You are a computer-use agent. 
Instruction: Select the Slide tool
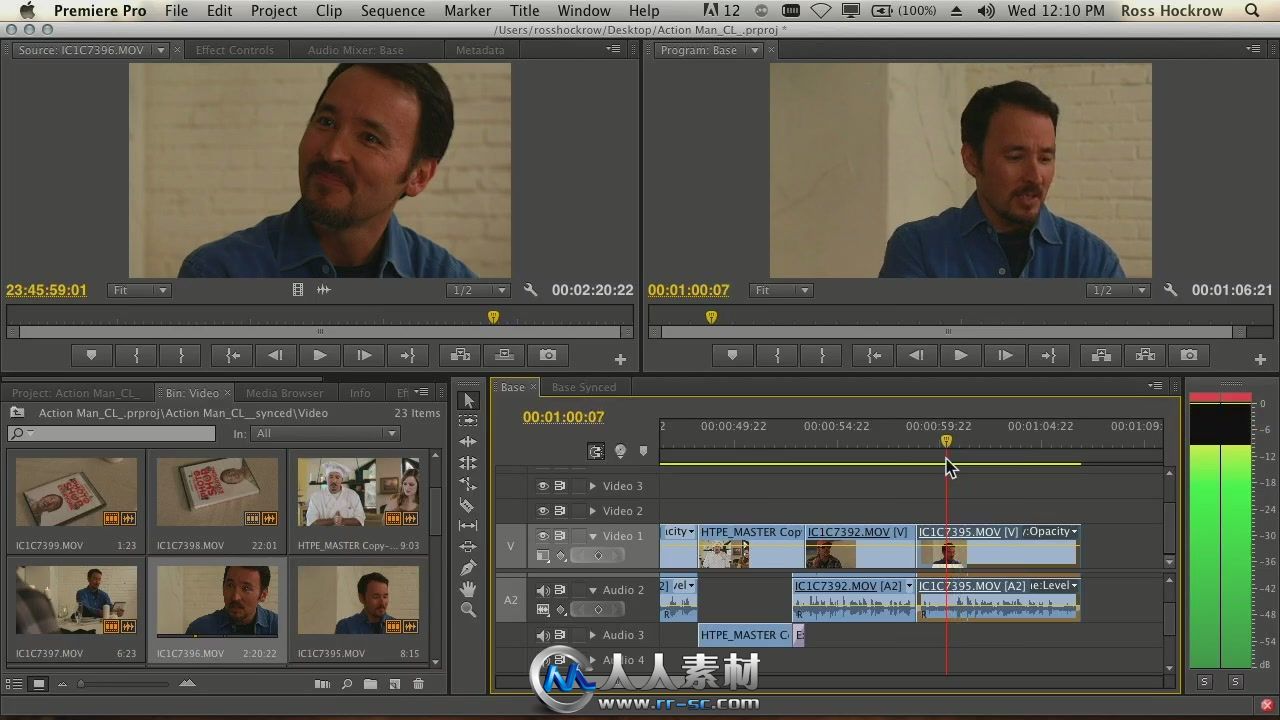468,547
